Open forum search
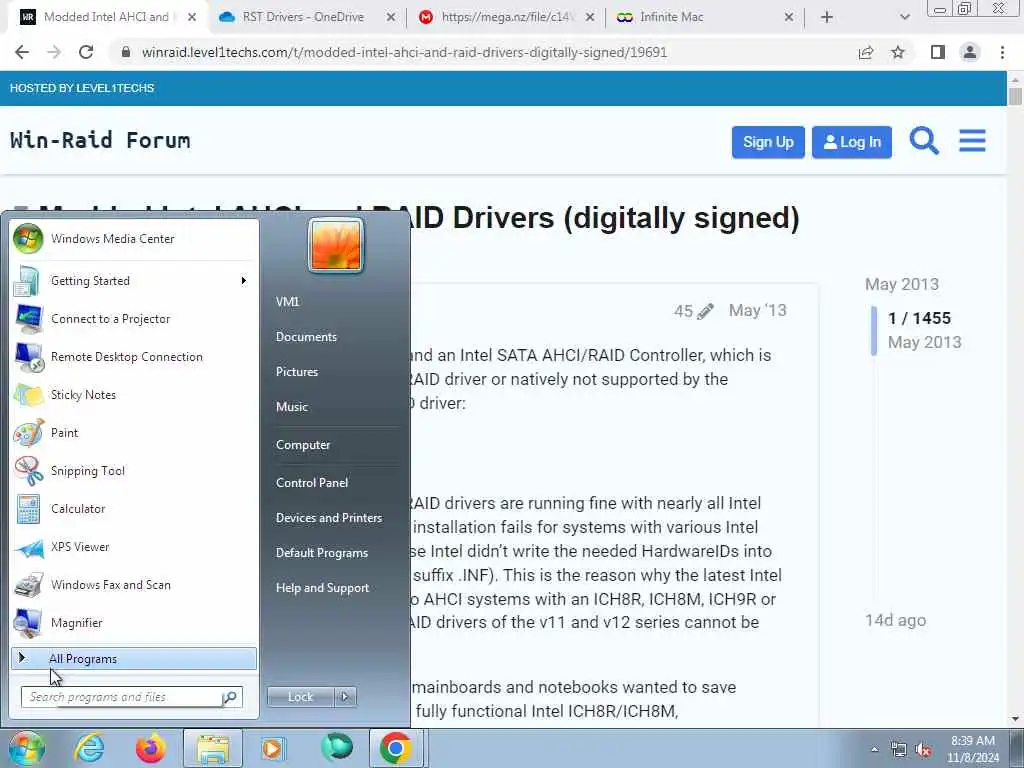Screen dimensions: 1024x768 (x=924, y=141)
